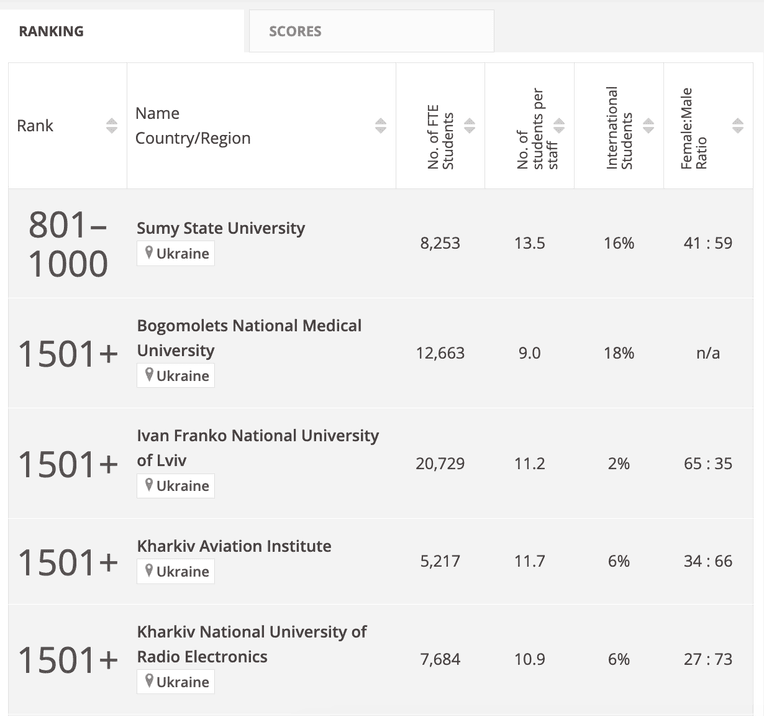
Task: Open Kharkiv National University of Radio Electronics
Action: [x=252, y=644]
